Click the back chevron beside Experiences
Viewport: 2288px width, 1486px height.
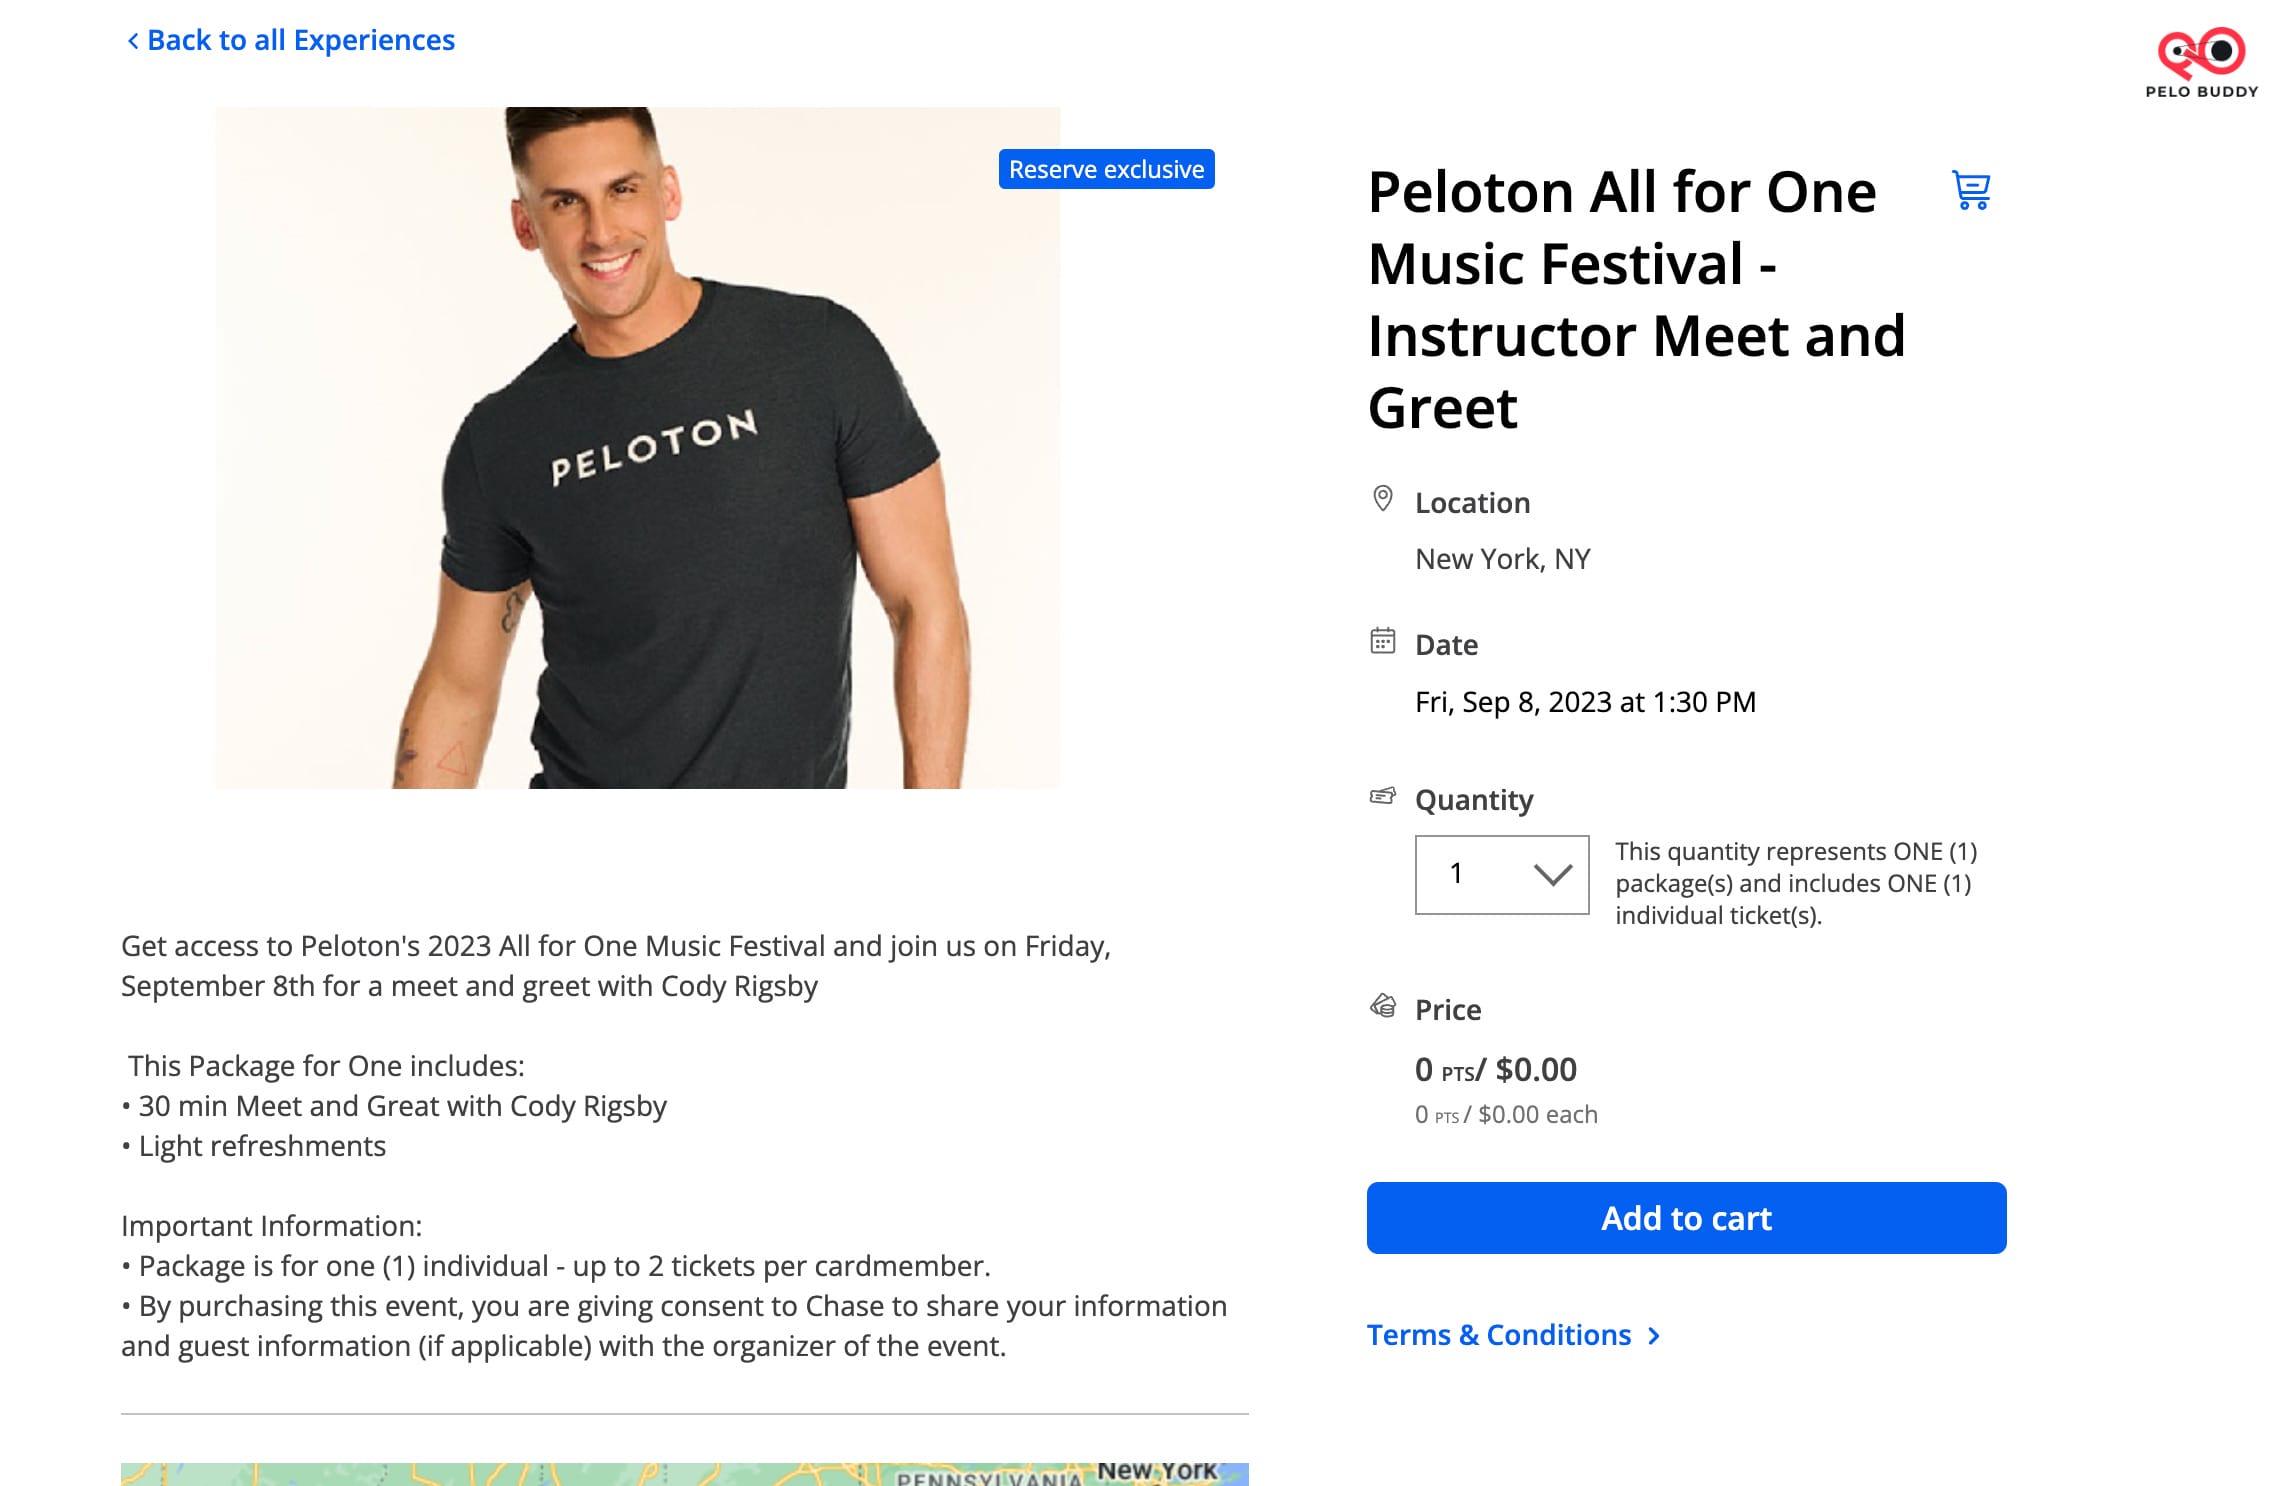(133, 41)
